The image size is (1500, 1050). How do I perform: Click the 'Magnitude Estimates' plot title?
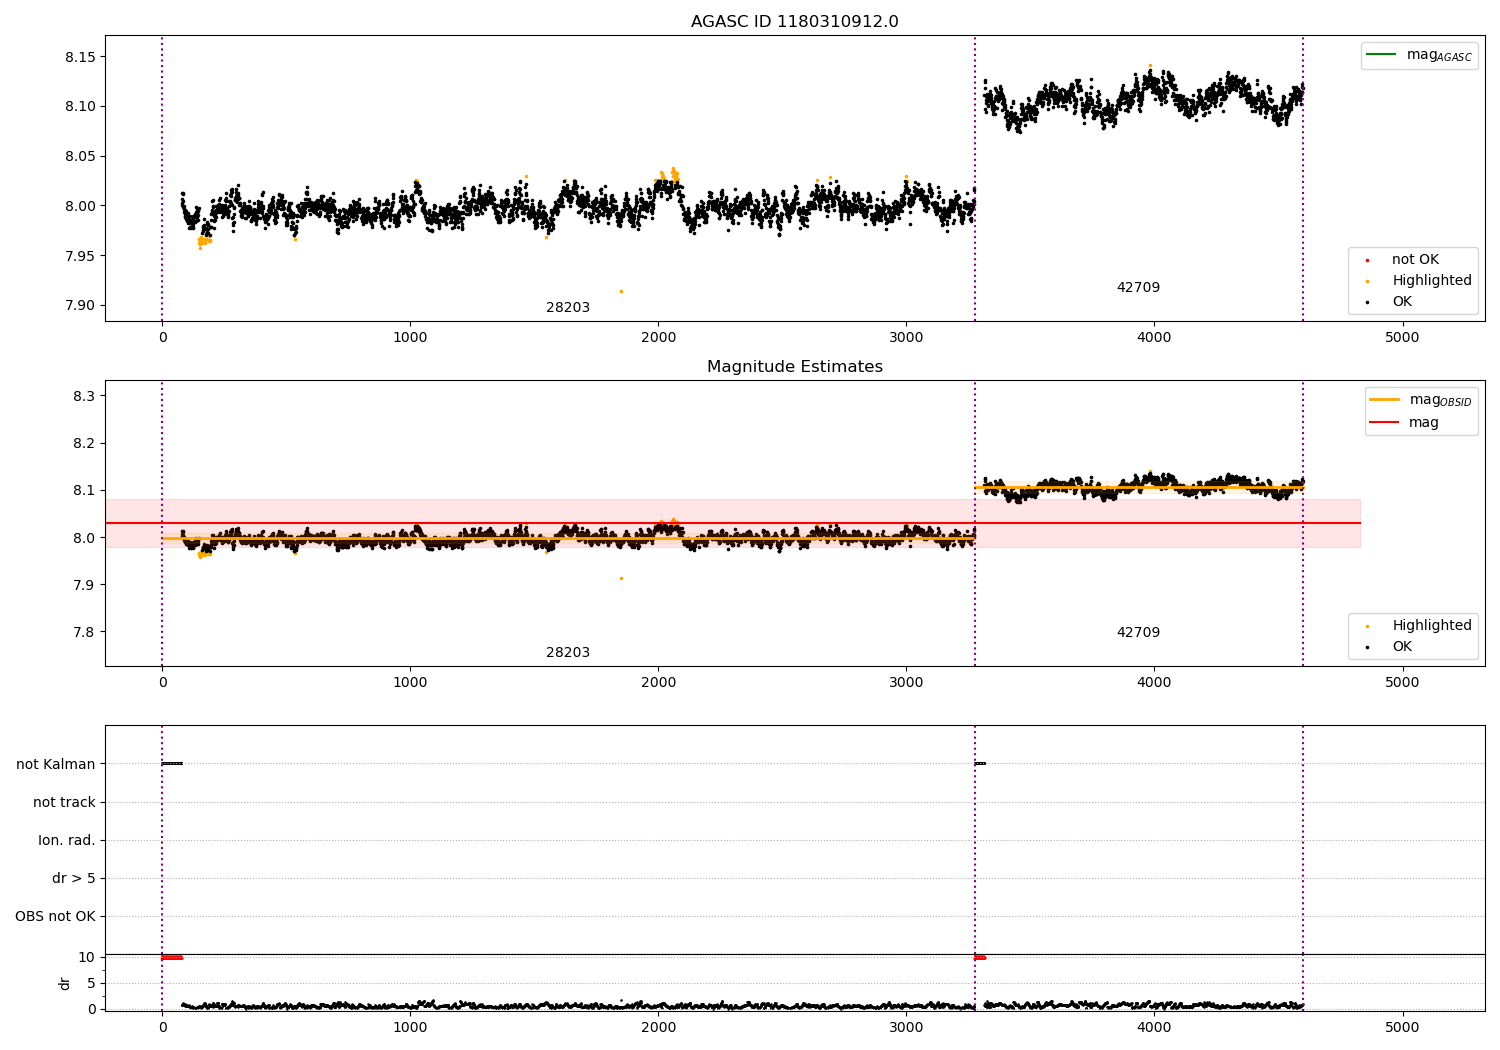(794, 367)
